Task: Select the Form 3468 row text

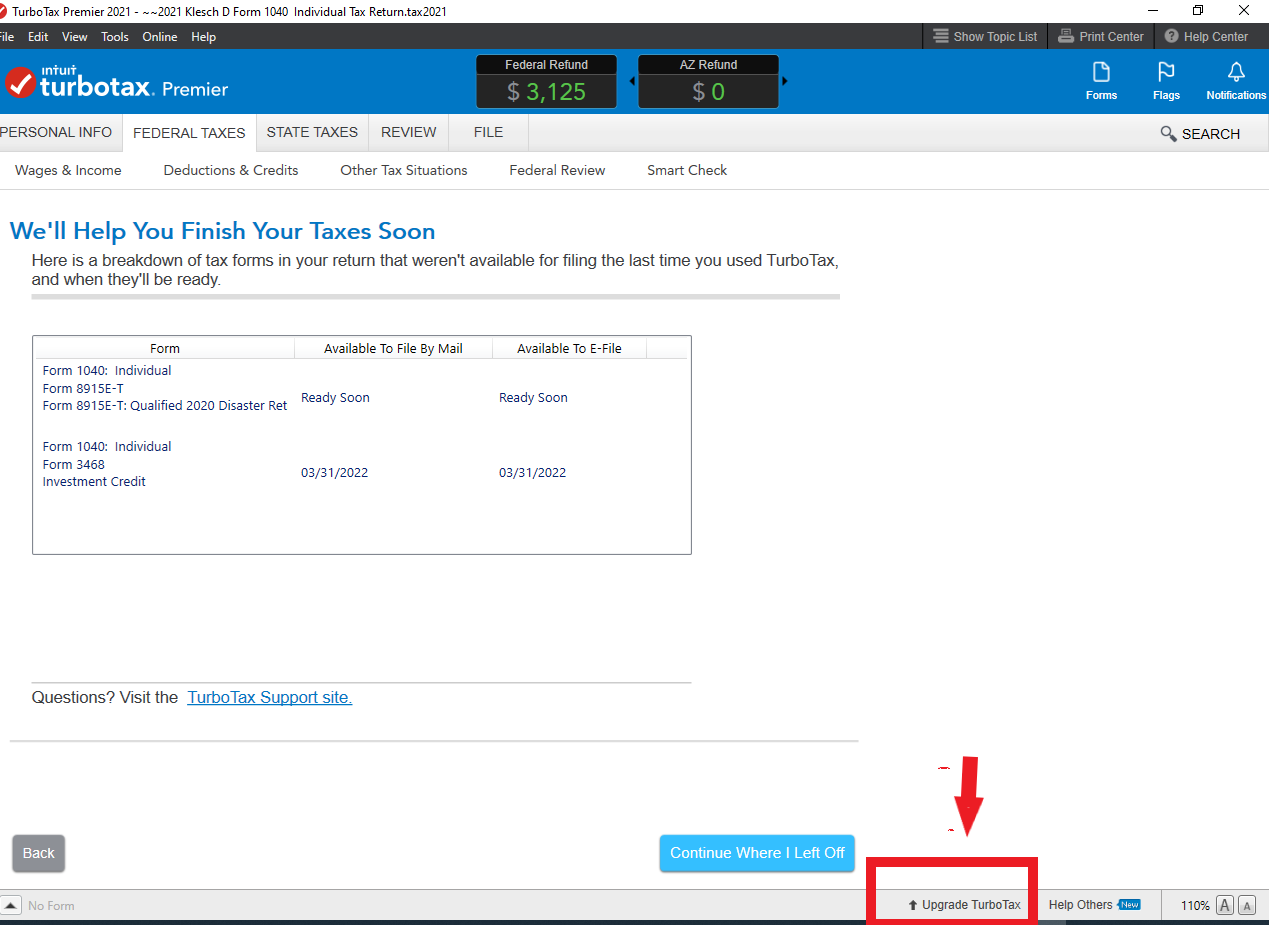Action: (x=73, y=464)
